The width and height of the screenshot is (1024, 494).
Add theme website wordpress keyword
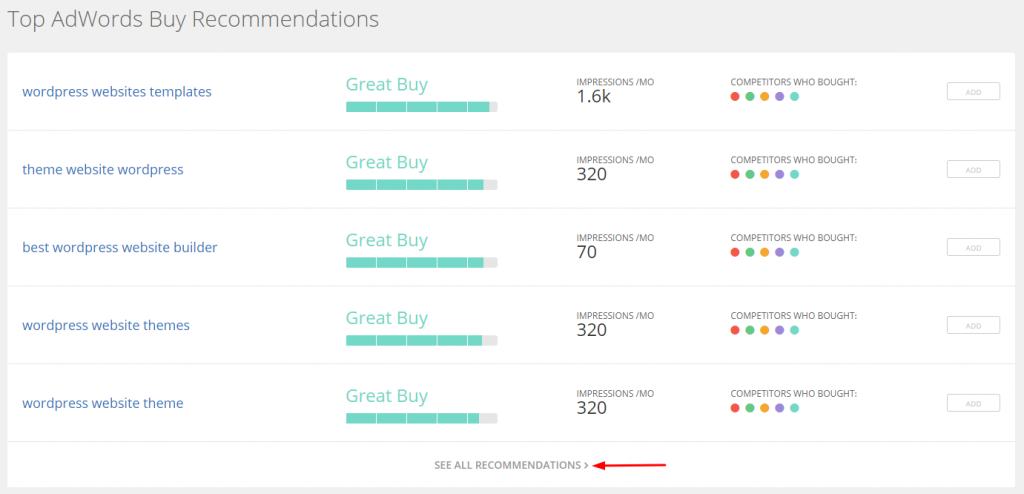973,170
